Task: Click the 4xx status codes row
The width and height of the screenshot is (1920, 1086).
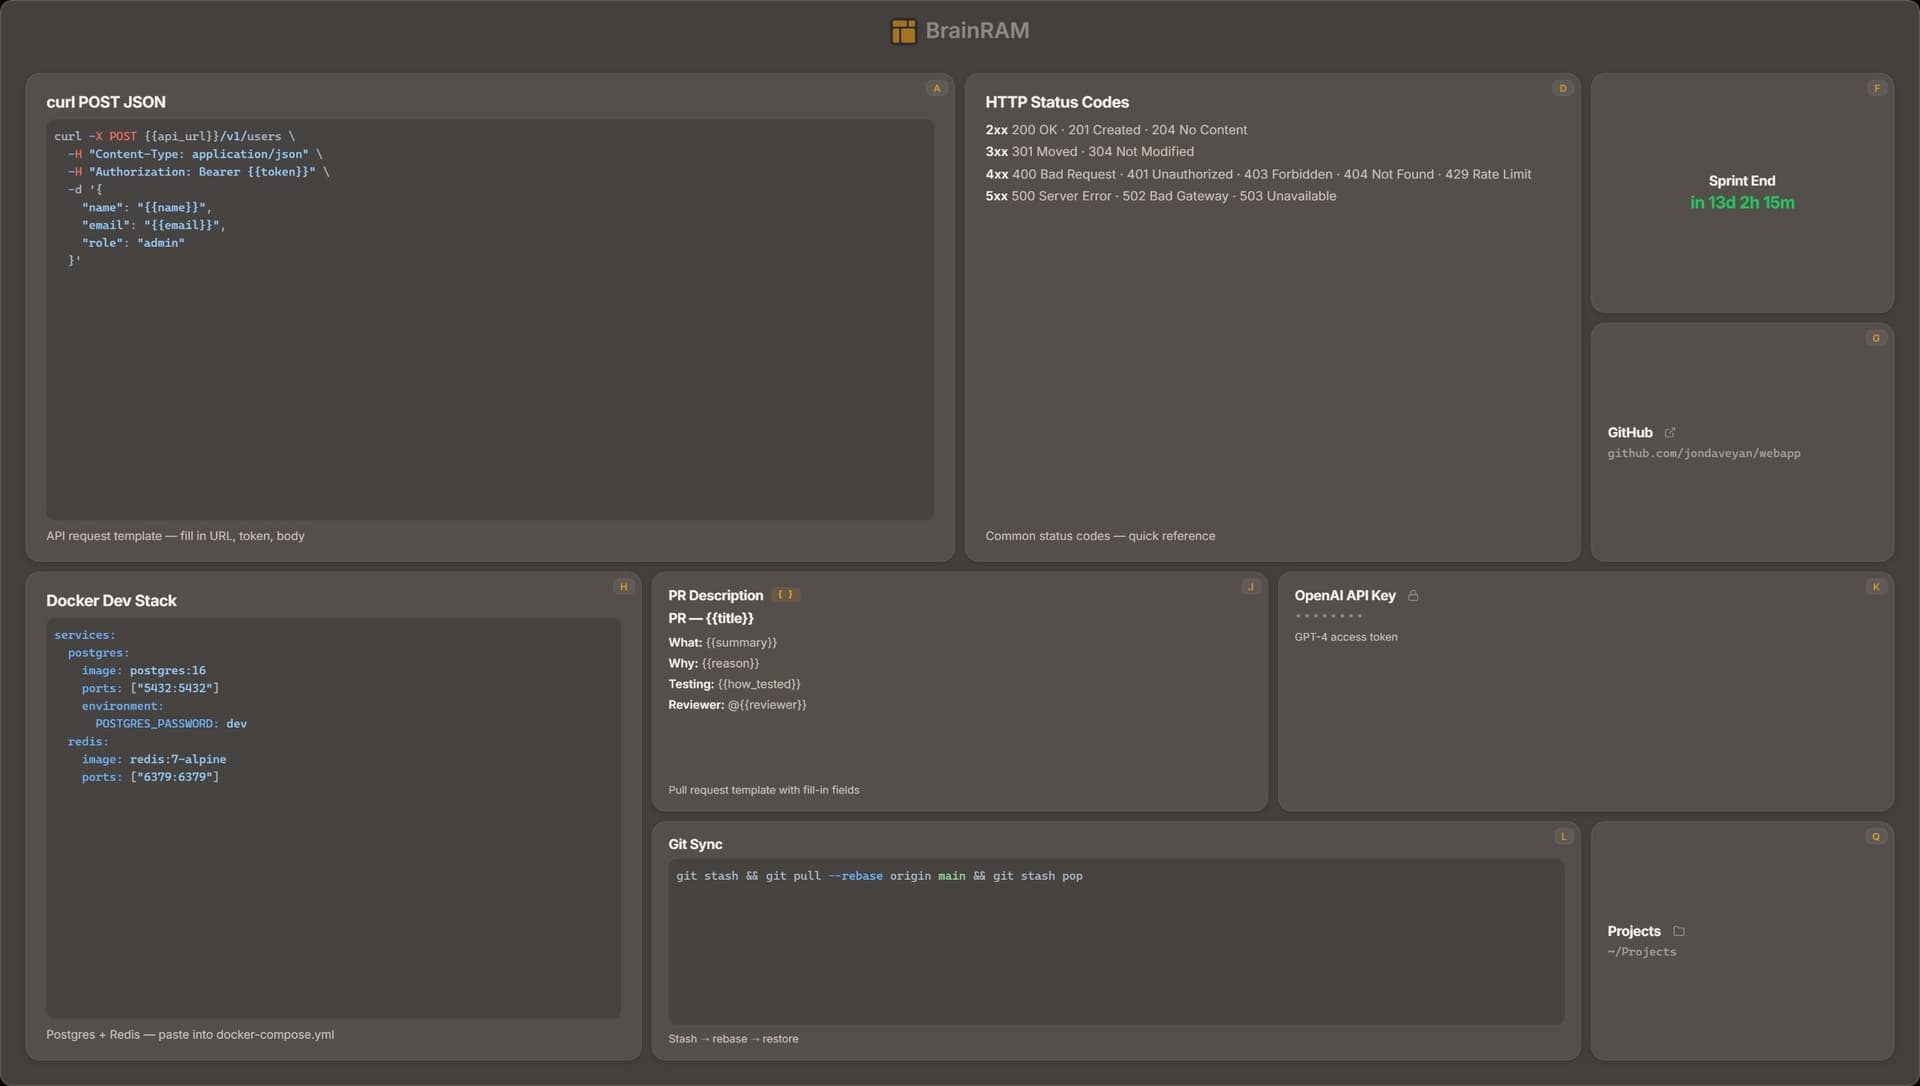Action: click(x=1258, y=174)
